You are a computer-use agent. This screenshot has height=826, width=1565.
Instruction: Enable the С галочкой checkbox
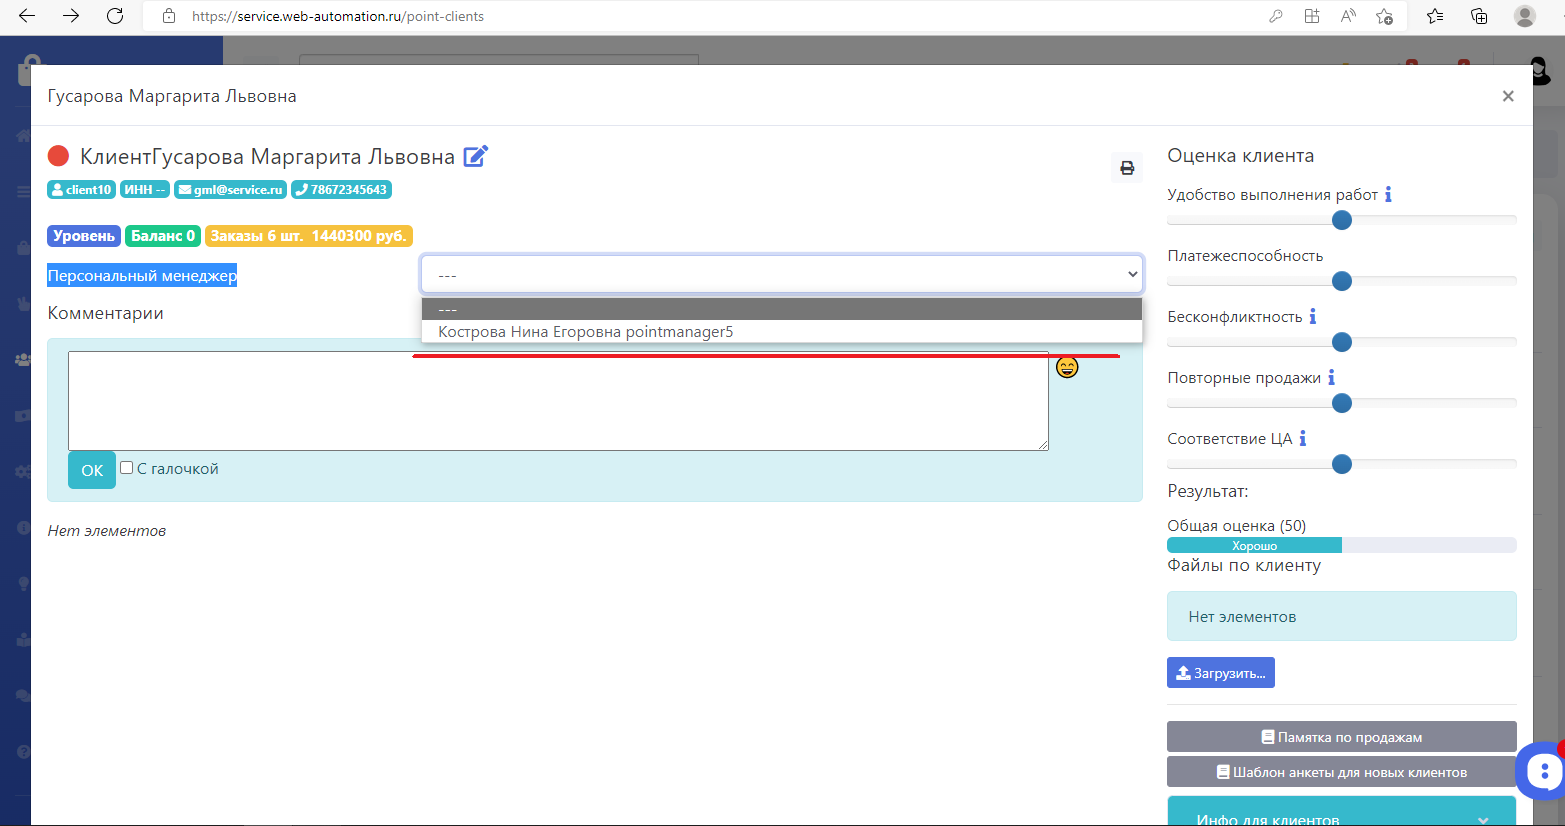click(127, 468)
